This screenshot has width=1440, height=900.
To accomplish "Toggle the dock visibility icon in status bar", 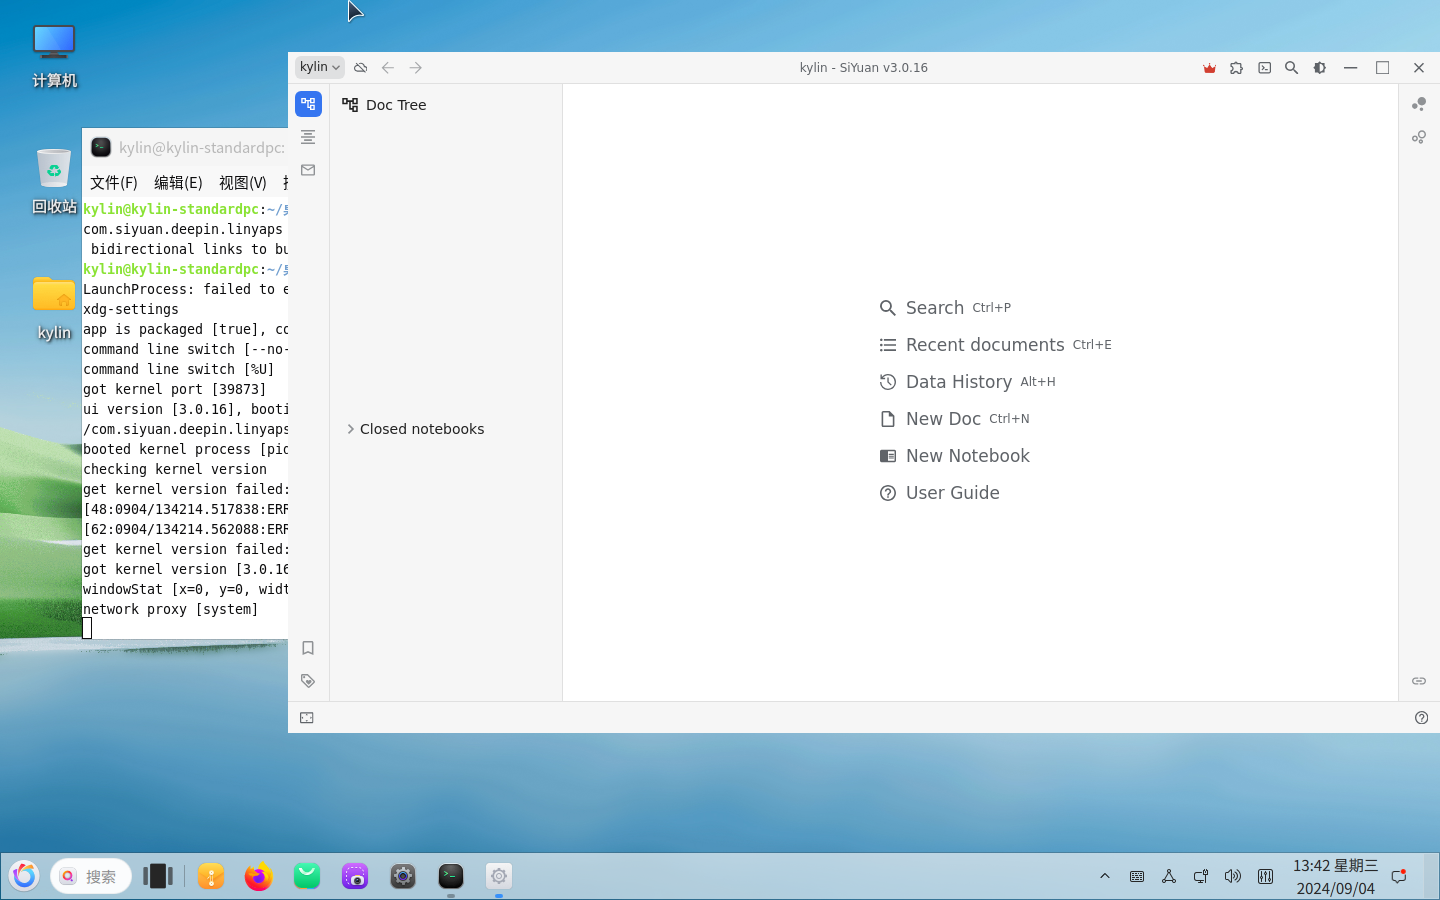I will [x=307, y=718].
